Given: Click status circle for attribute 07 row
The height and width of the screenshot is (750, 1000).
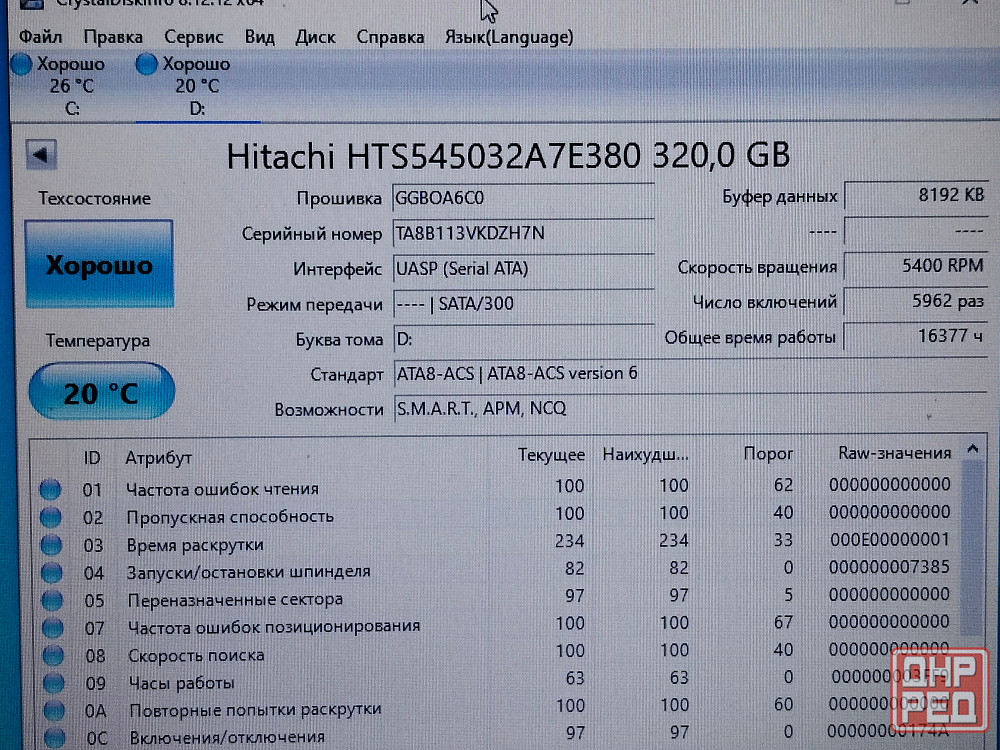Looking at the screenshot, I should click(50, 628).
